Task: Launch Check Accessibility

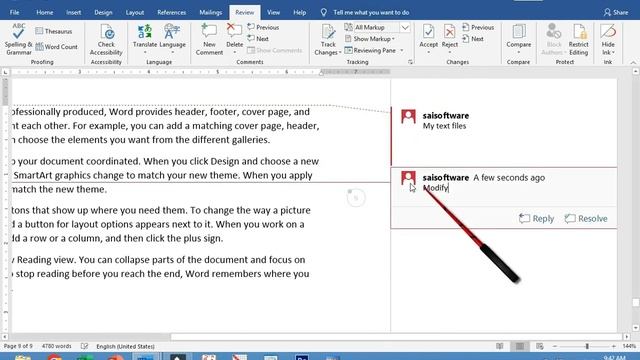Action: 106,39
